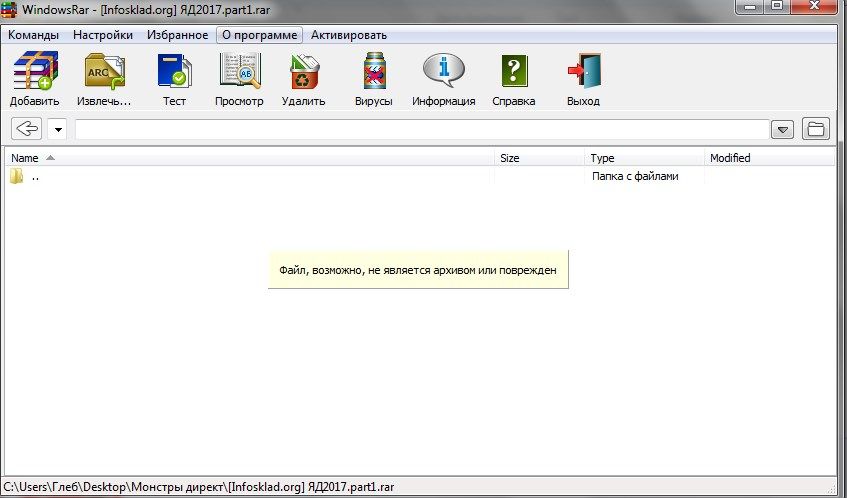Expand the address bar dropdown arrow
Viewport: 847px width, 498px height.
point(782,130)
